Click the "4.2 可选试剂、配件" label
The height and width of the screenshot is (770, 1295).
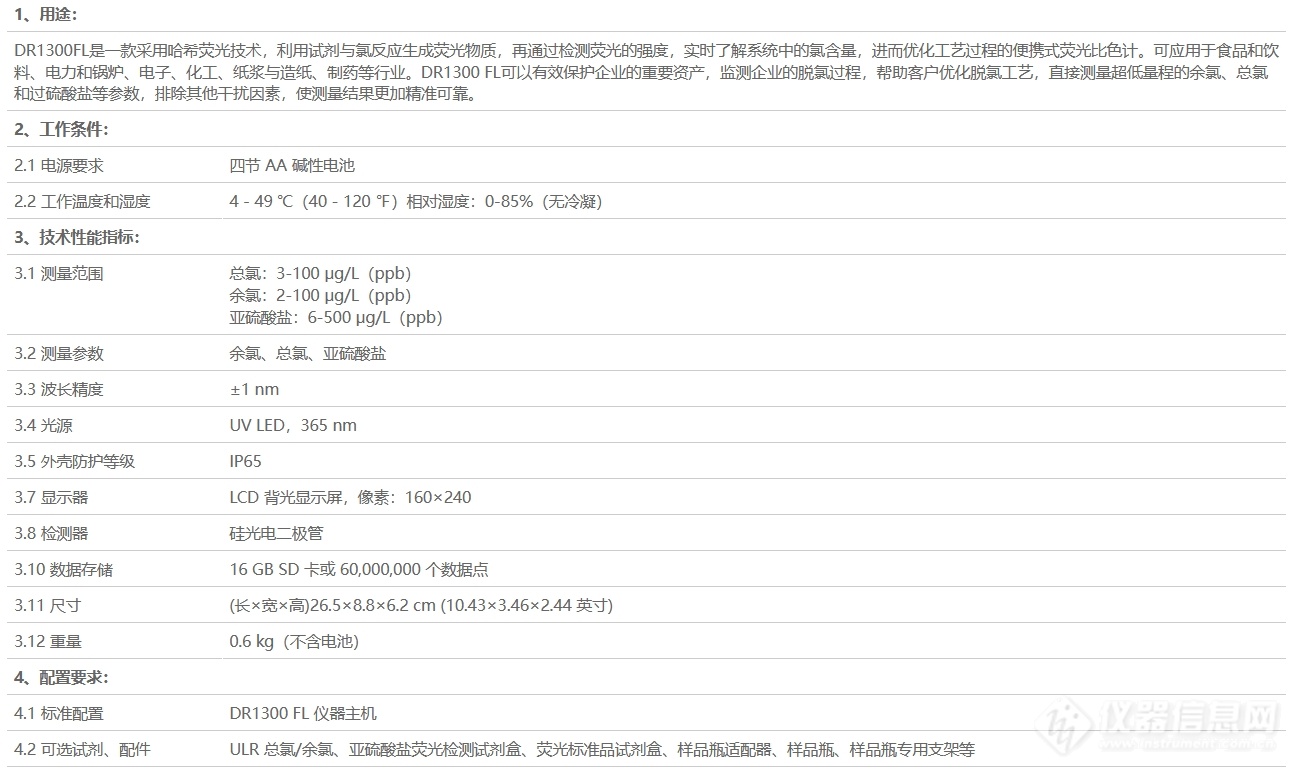click(82, 749)
